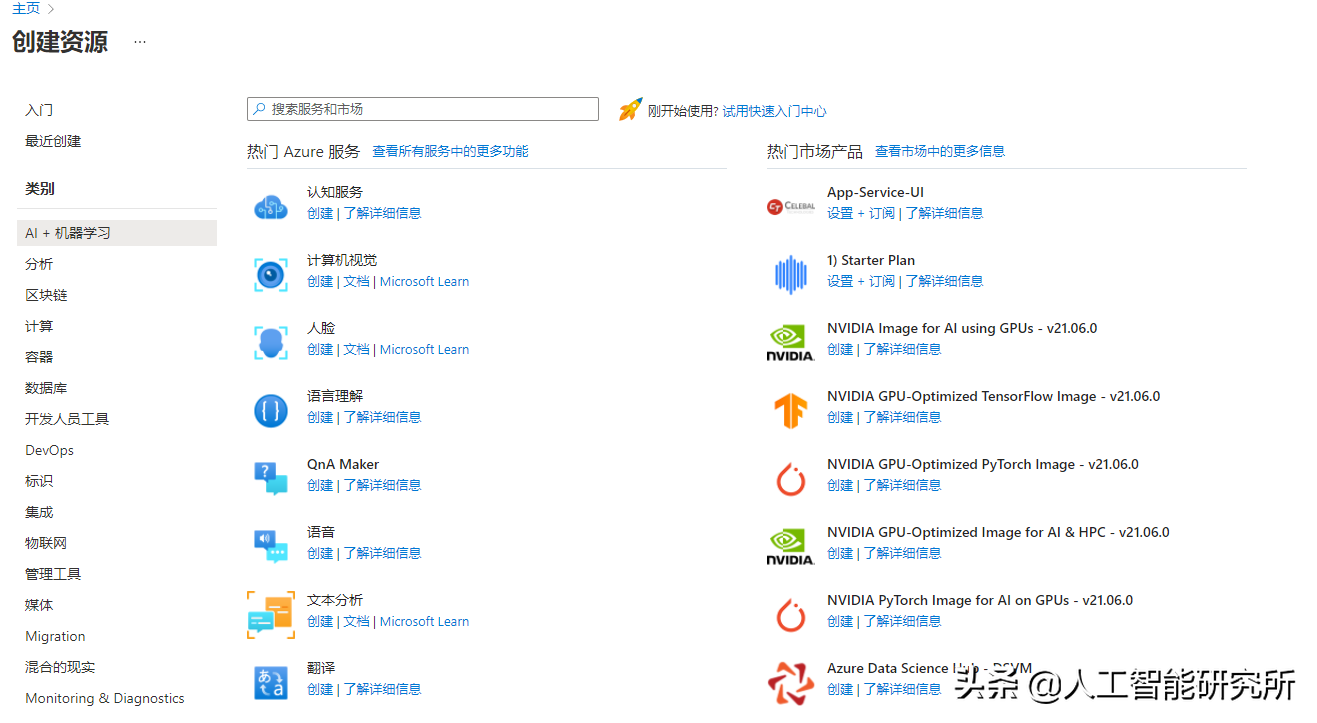Go back to the 主页 breadcrumb
This screenshot has height=723, width=1317.
tap(26, 8)
